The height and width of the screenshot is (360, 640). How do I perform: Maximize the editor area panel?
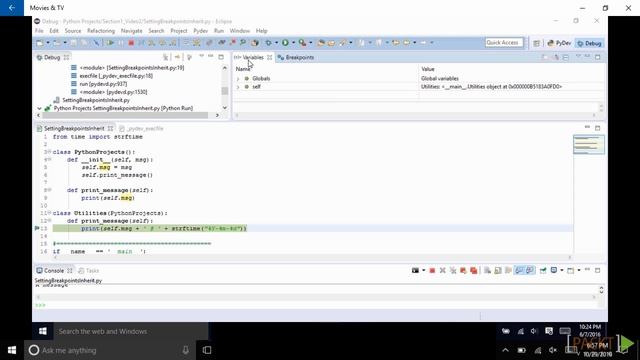[598, 128]
